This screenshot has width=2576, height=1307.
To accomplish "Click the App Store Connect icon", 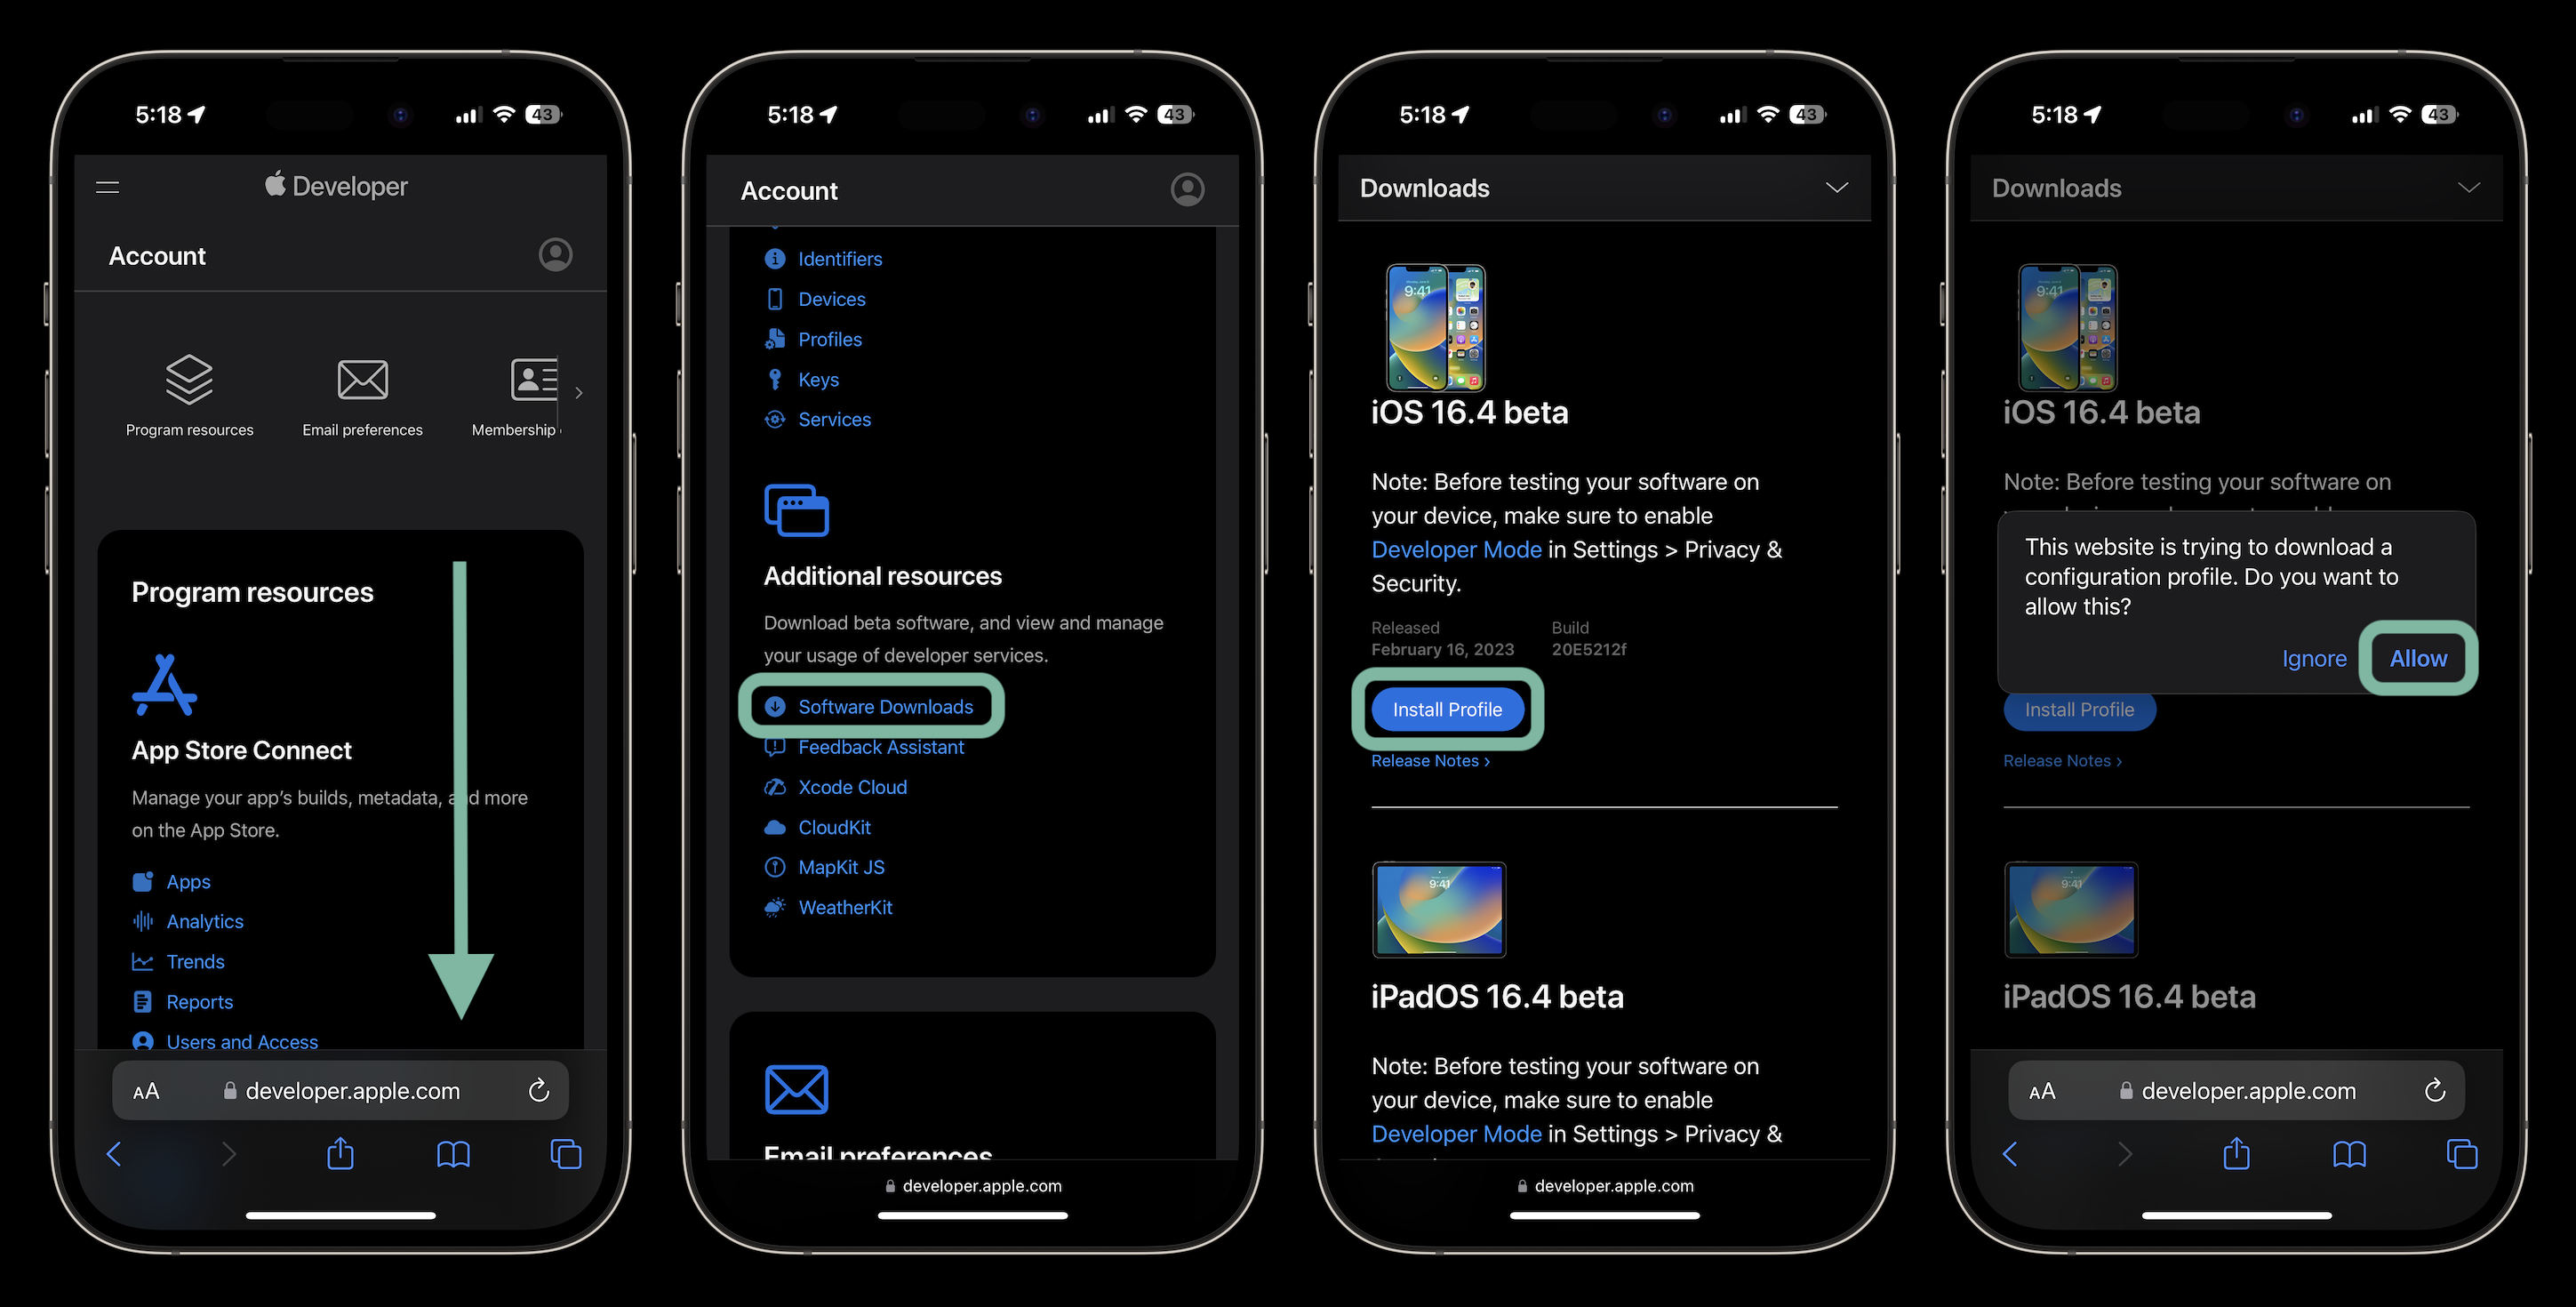I will [x=165, y=690].
